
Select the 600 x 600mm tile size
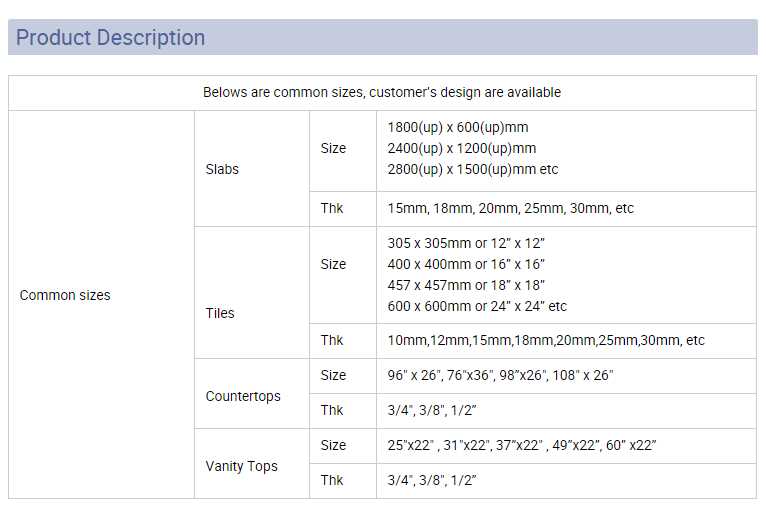point(476,306)
